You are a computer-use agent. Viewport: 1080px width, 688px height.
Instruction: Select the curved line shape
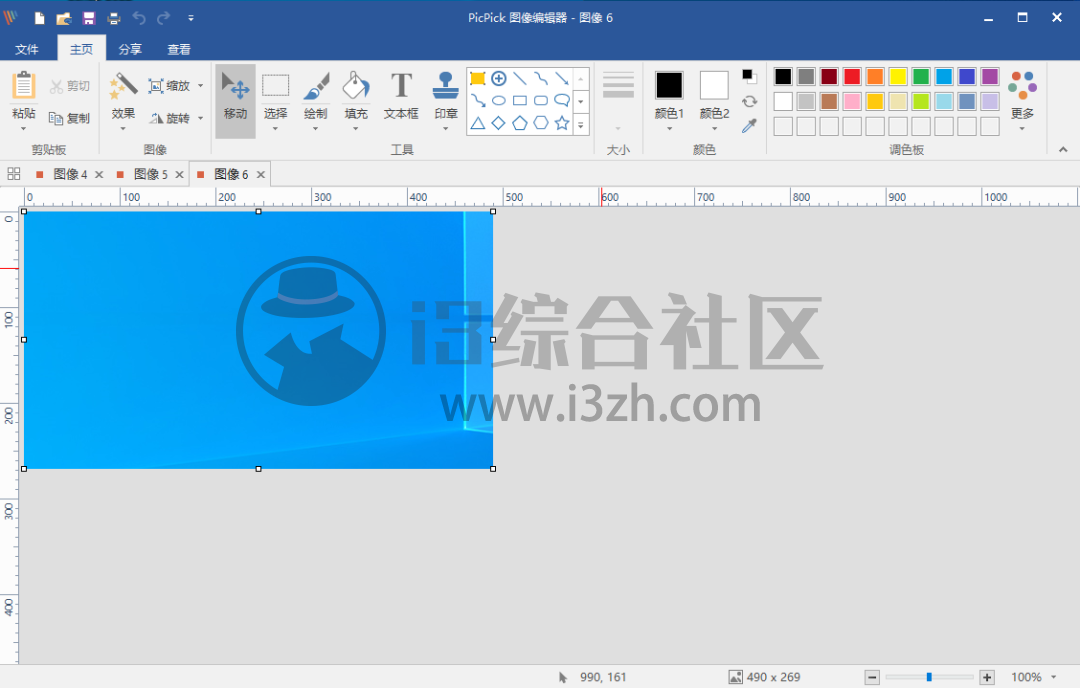tap(541, 79)
